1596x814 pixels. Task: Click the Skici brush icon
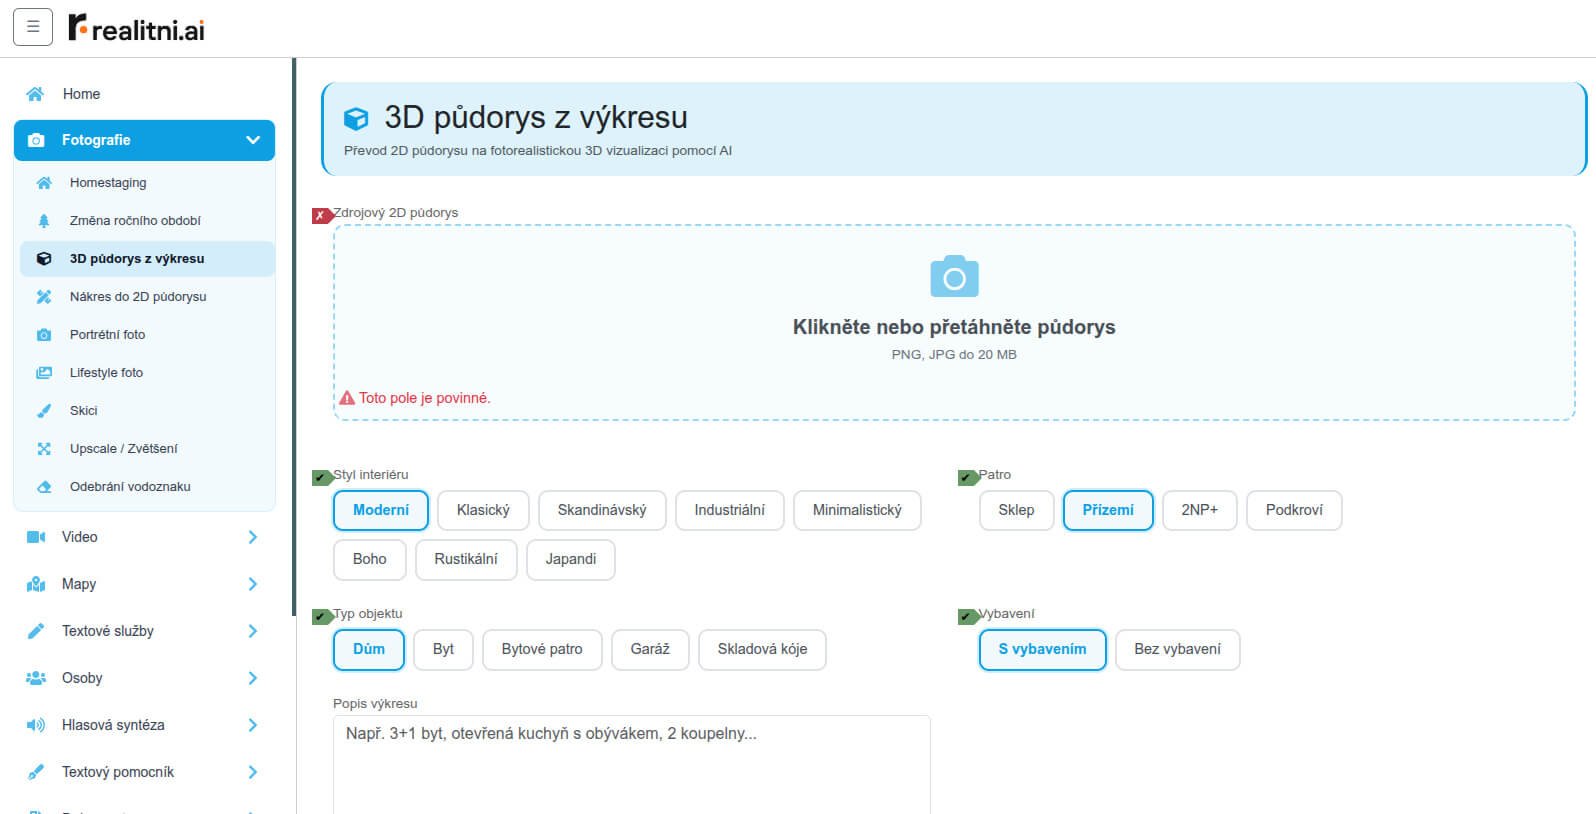point(44,411)
